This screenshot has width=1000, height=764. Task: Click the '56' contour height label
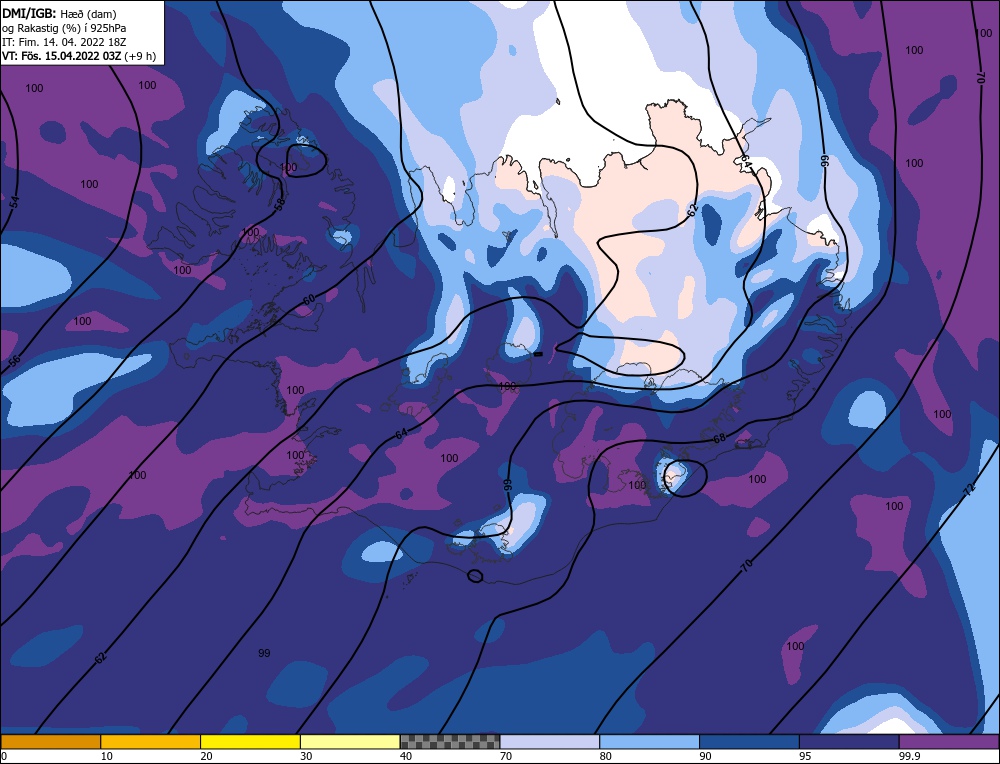[15, 361]
